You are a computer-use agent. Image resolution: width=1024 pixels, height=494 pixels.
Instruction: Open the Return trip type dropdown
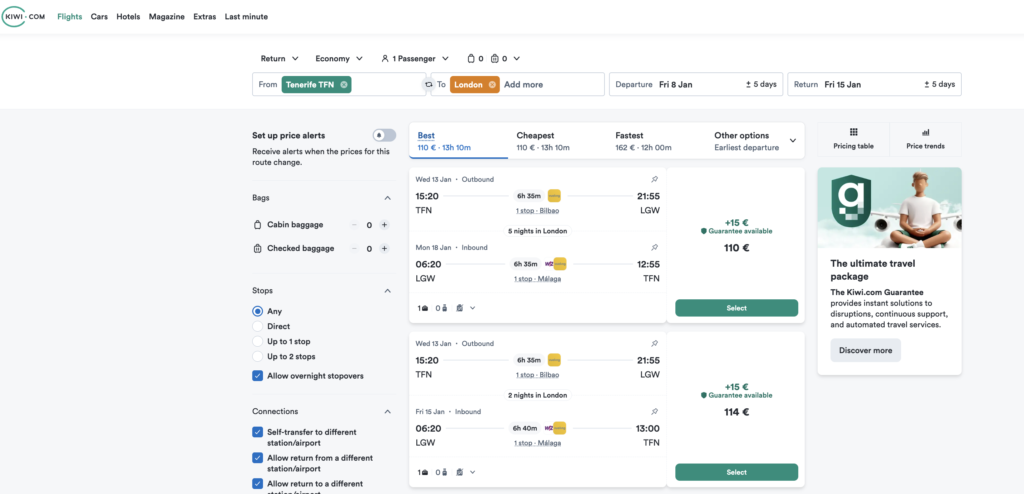tap(279, 58)
